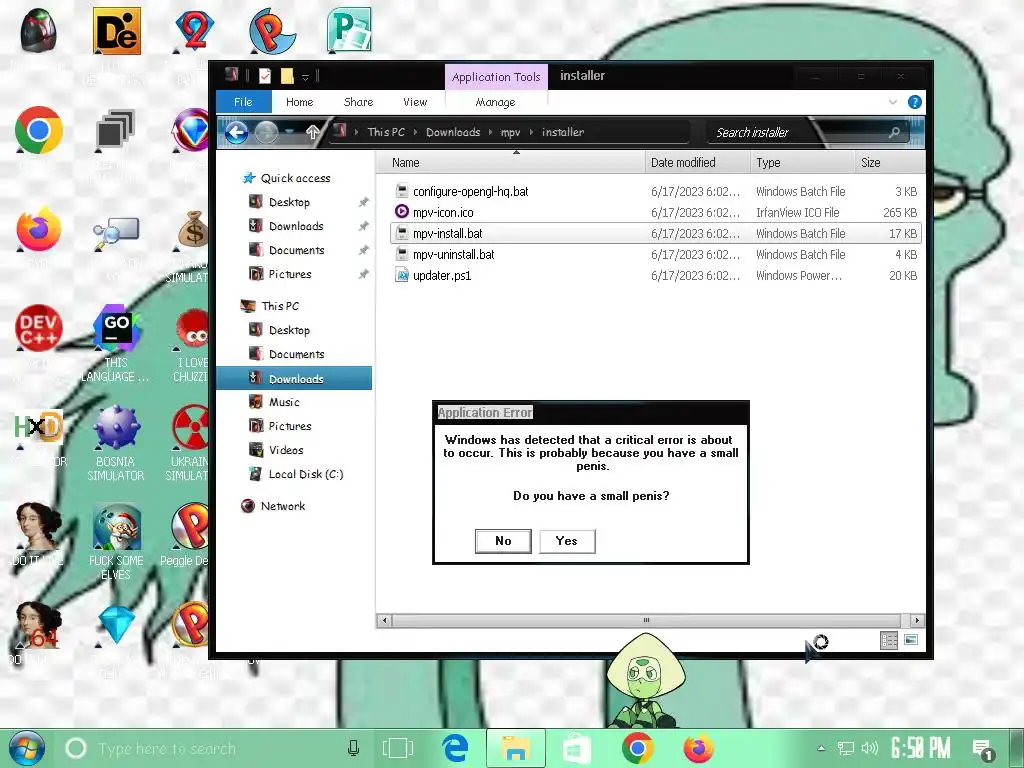The image size is (1024, 768).
Task: Click the New folder icon in the title bar
Action: (287, 76)
